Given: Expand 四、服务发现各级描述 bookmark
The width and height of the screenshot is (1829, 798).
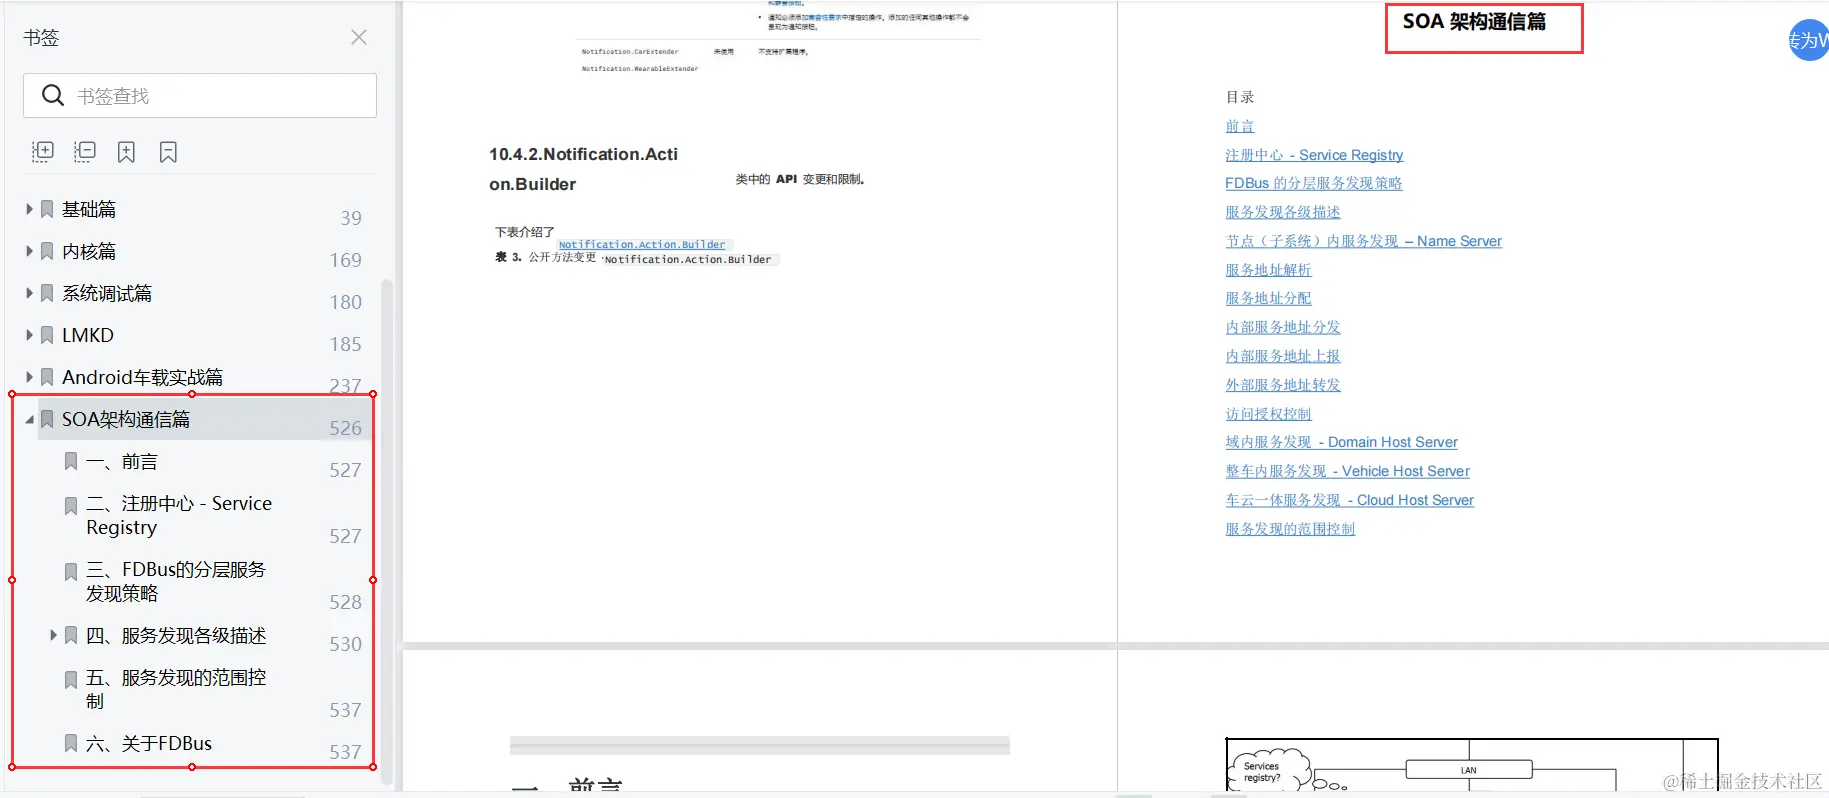Looking at the screenshot, I should (x=53, y=635).
